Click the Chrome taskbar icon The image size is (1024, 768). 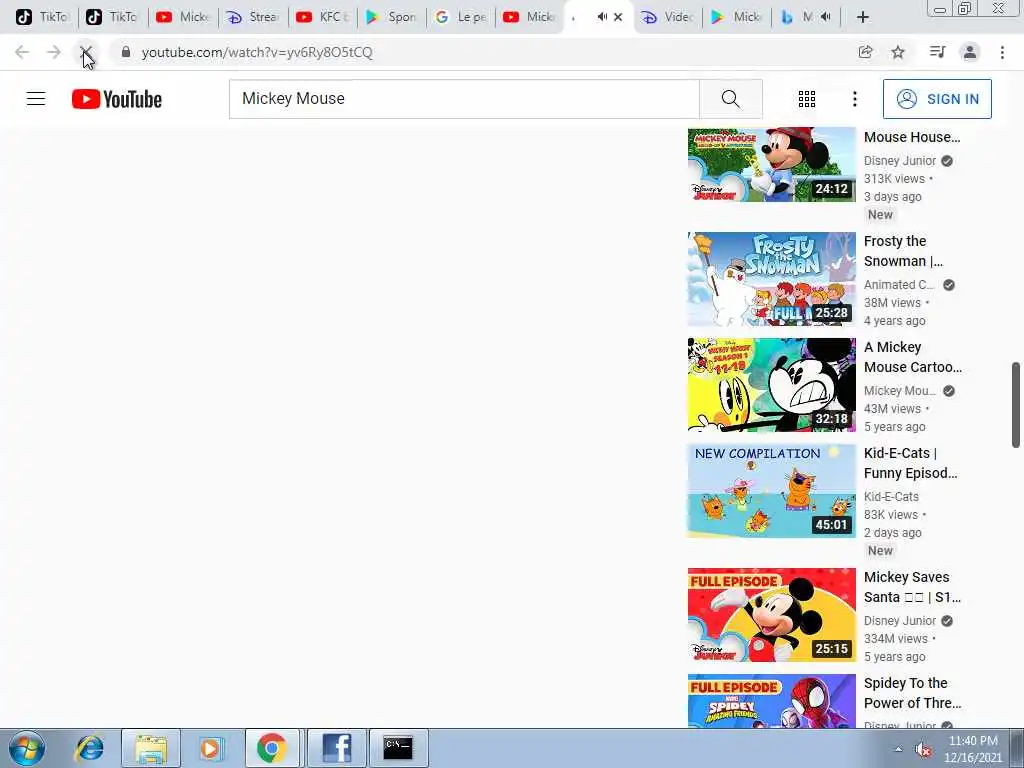[272, 748]
